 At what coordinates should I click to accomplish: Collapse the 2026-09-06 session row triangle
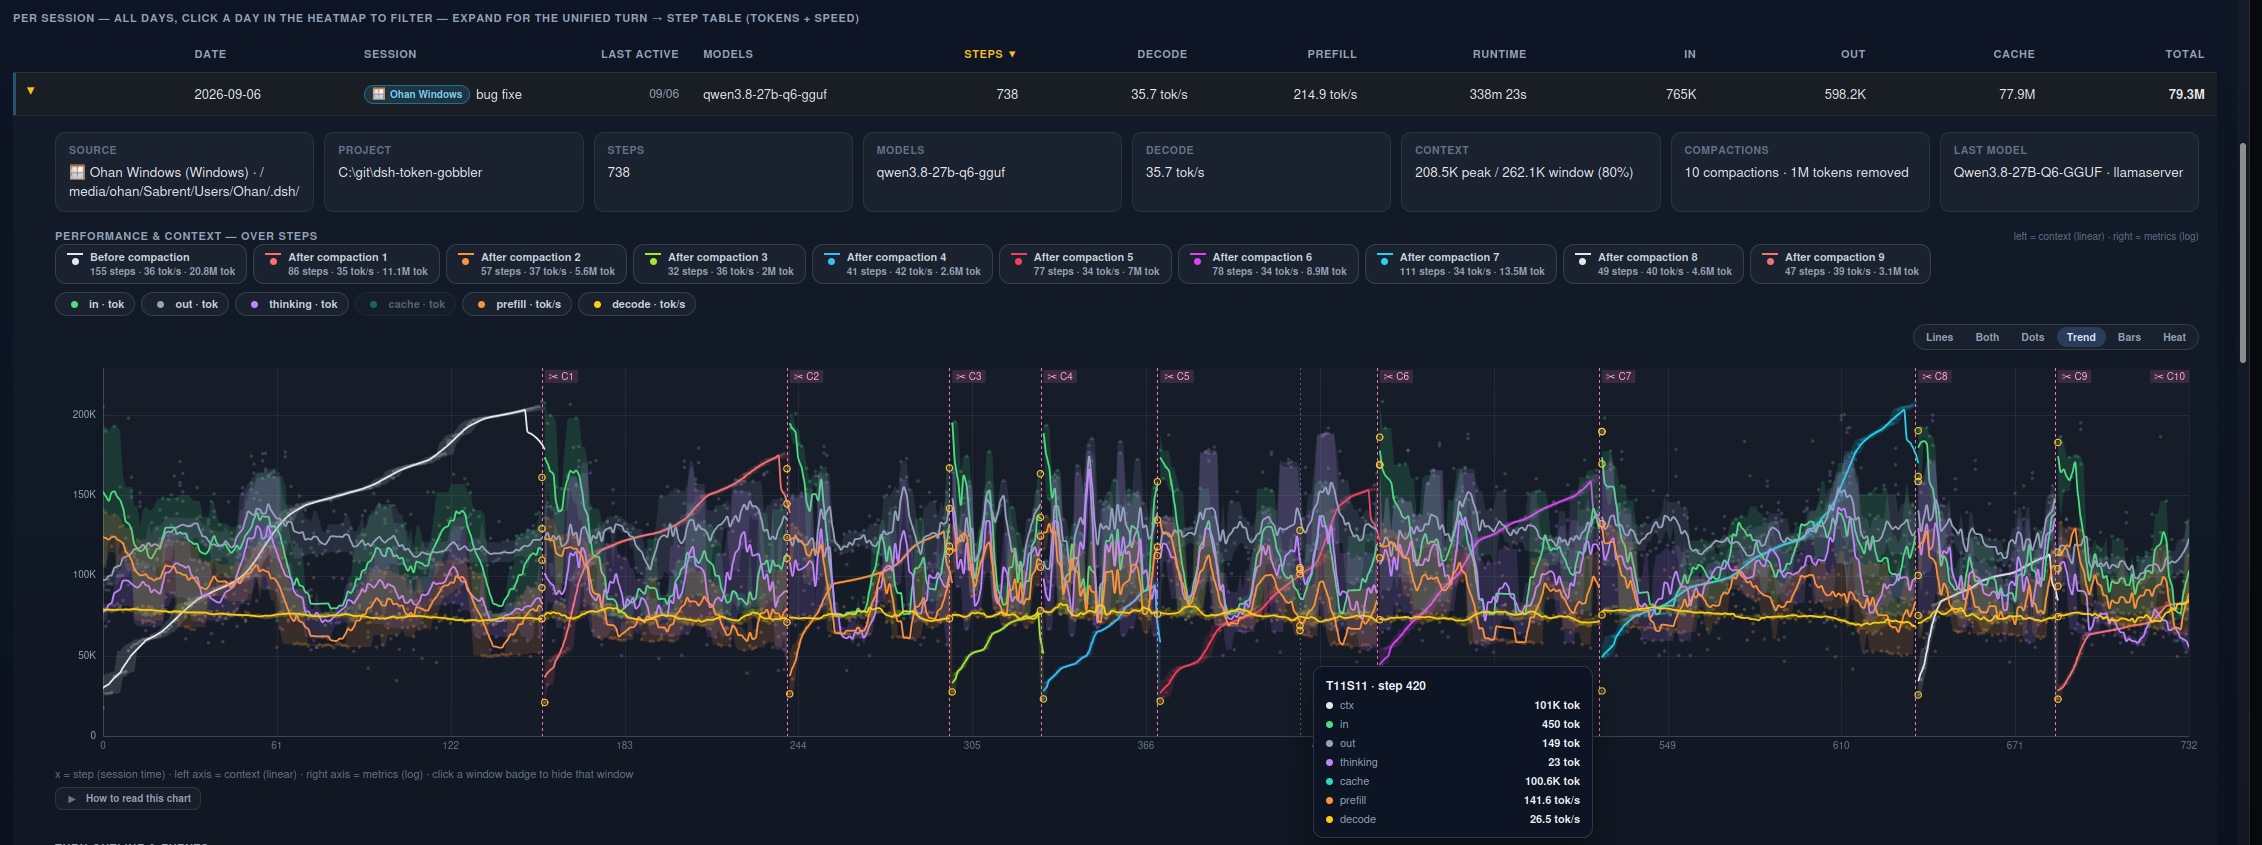(x=31, y=91)
